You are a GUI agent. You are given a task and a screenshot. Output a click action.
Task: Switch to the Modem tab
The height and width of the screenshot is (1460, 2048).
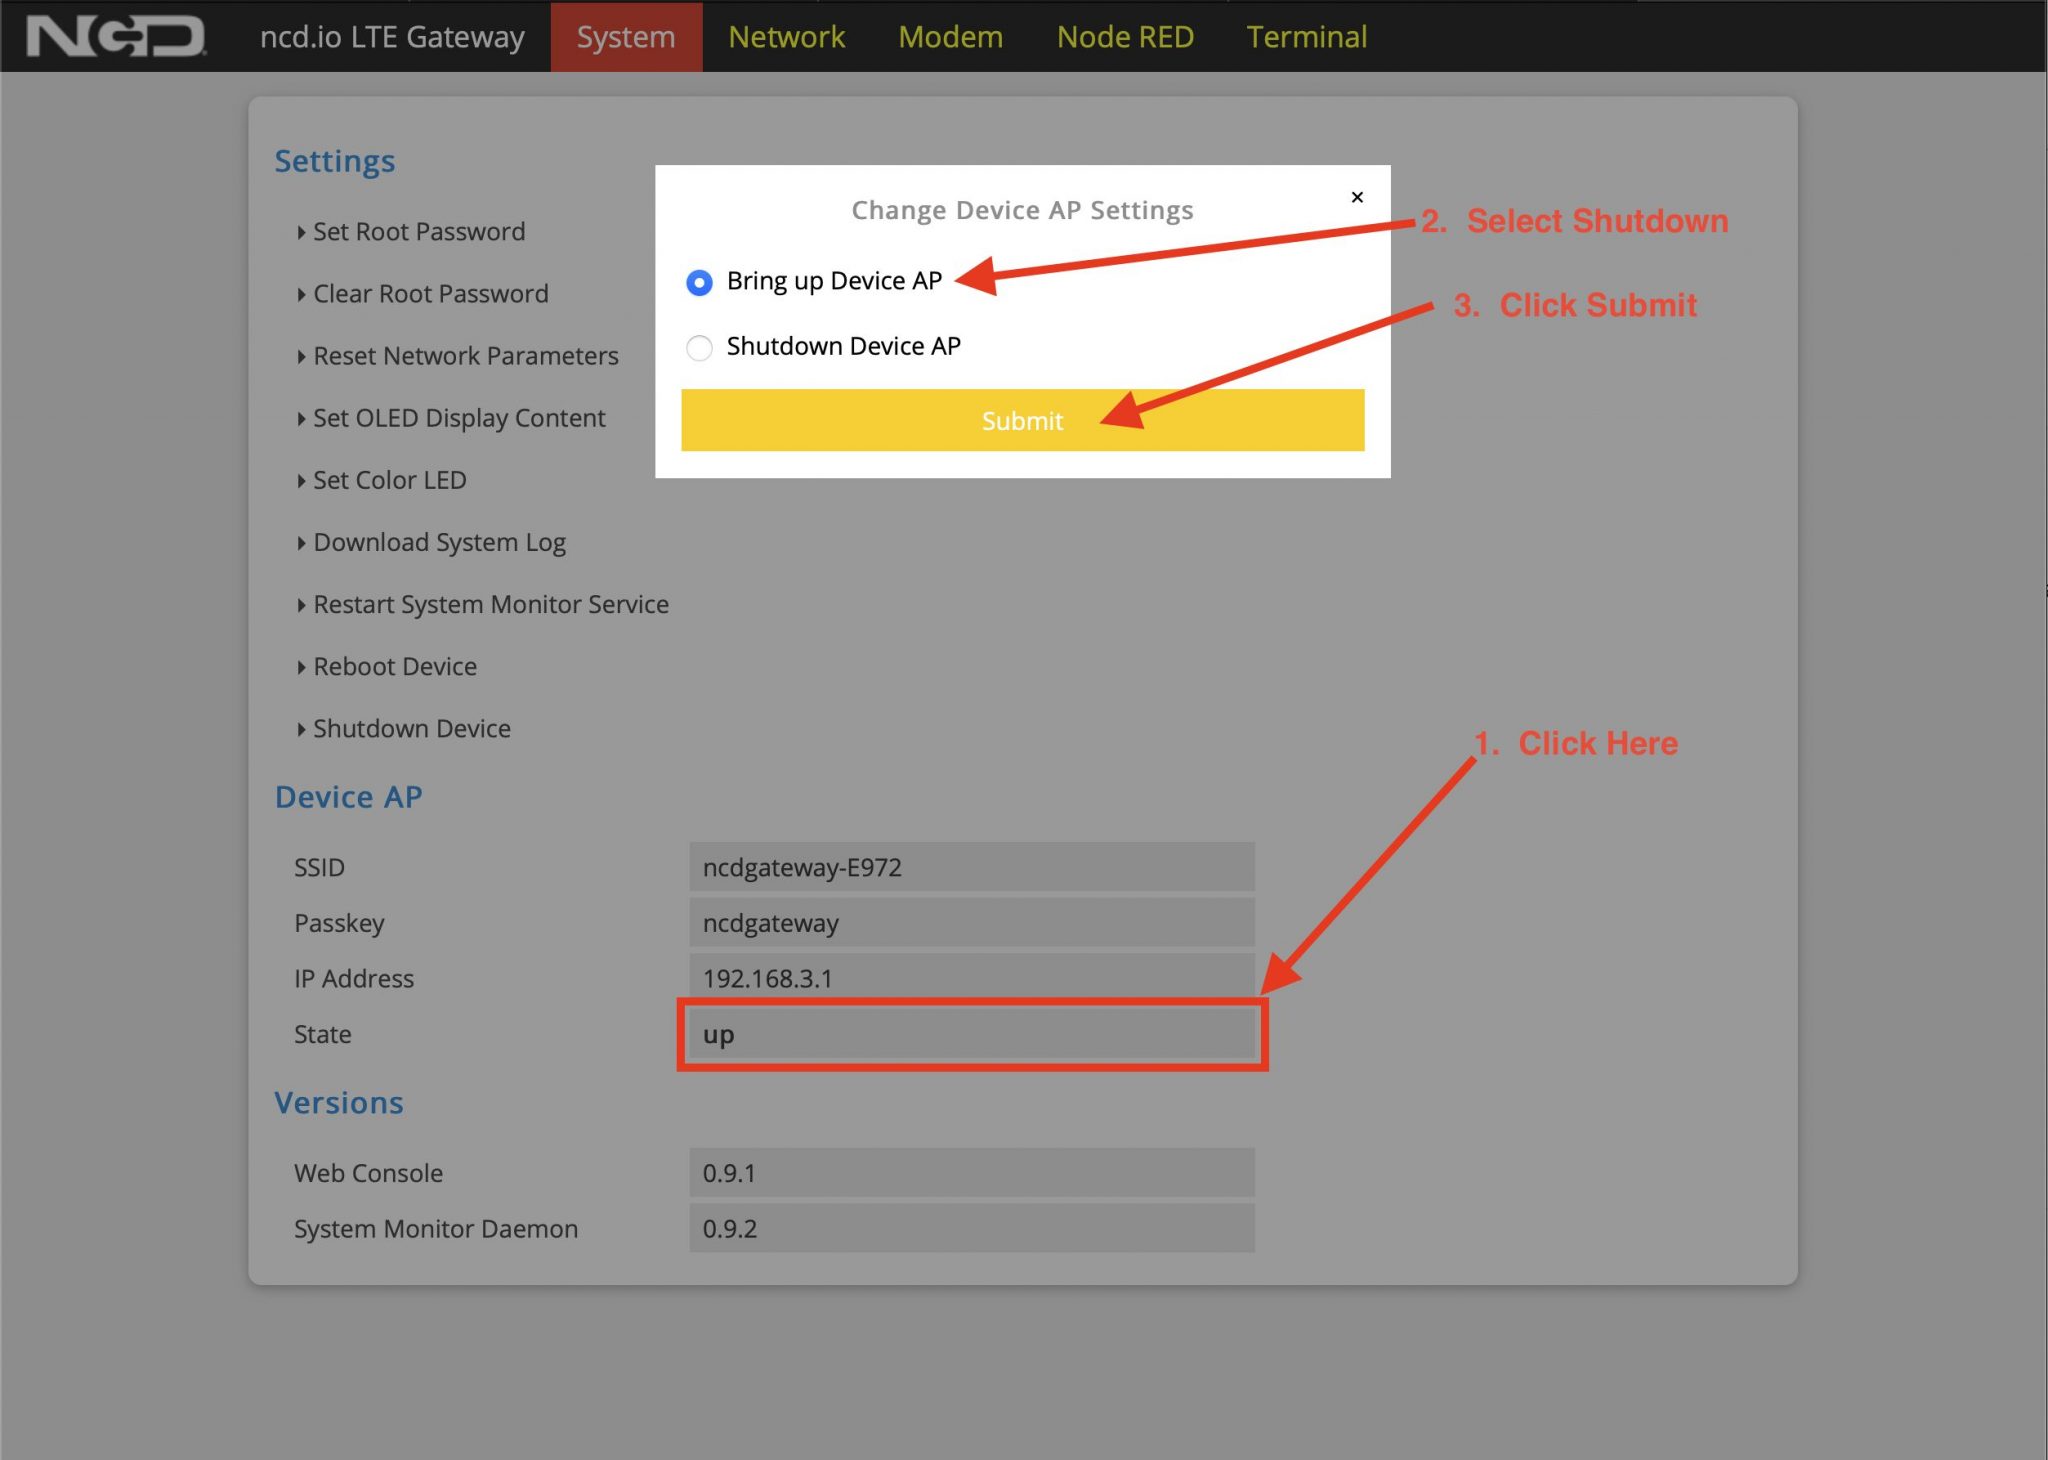tap(950, 37)
